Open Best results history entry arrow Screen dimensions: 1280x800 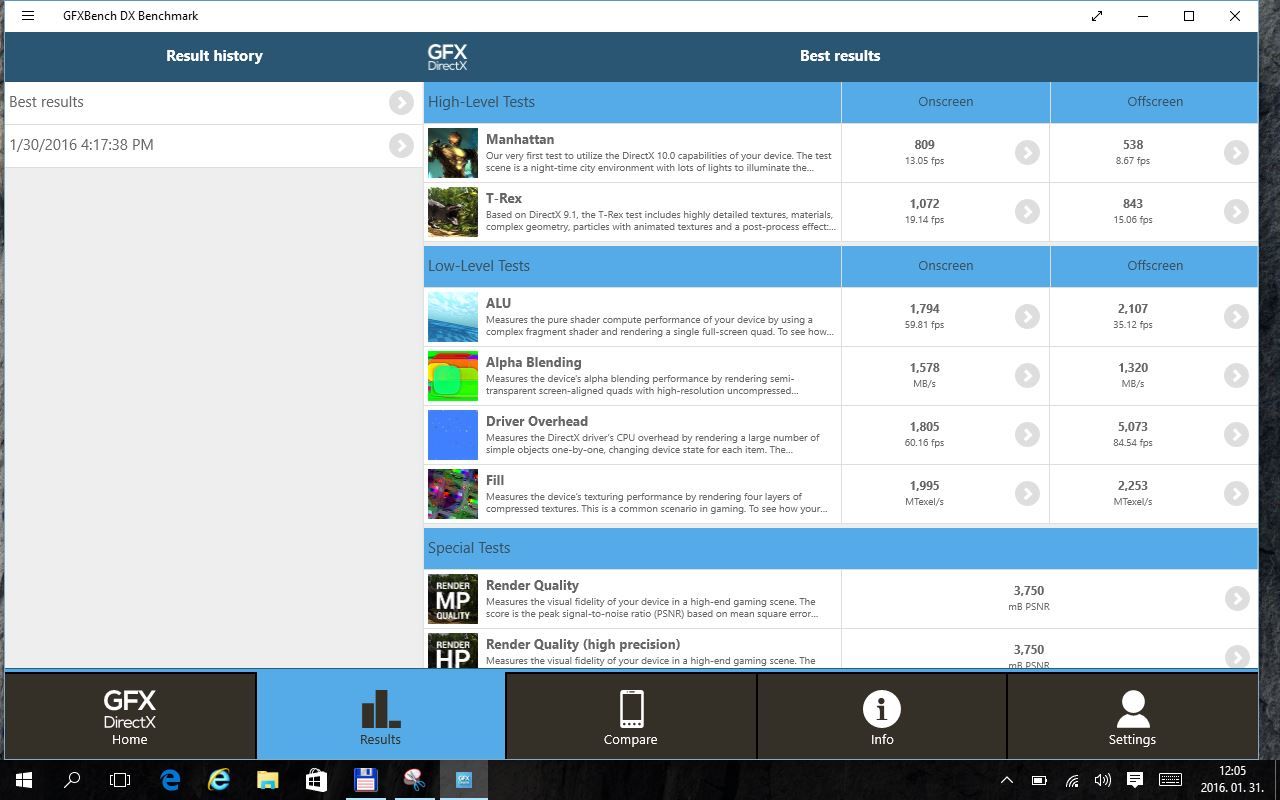pyautogui.click(x=401, y=102)
